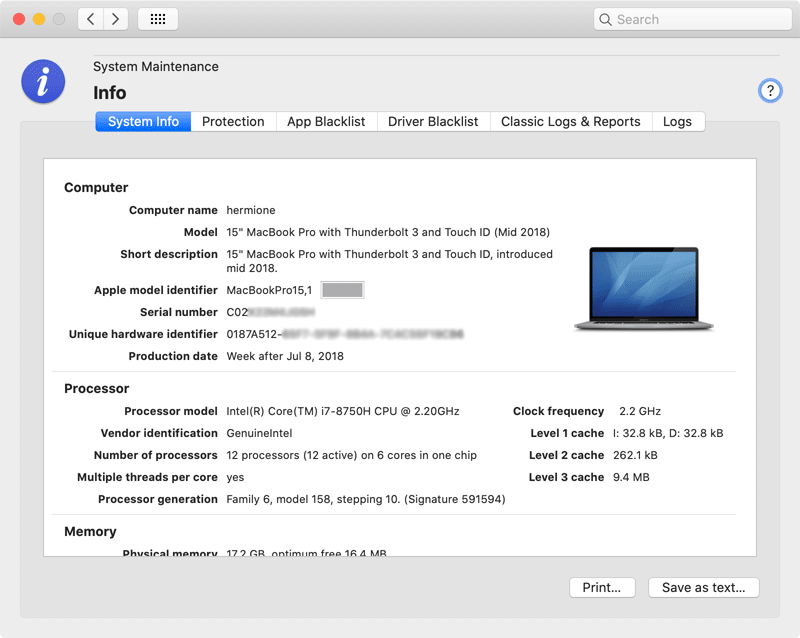Select the computer name 'hermione'
The width and height of the screenshot is (800, 638).
(251, 210)
